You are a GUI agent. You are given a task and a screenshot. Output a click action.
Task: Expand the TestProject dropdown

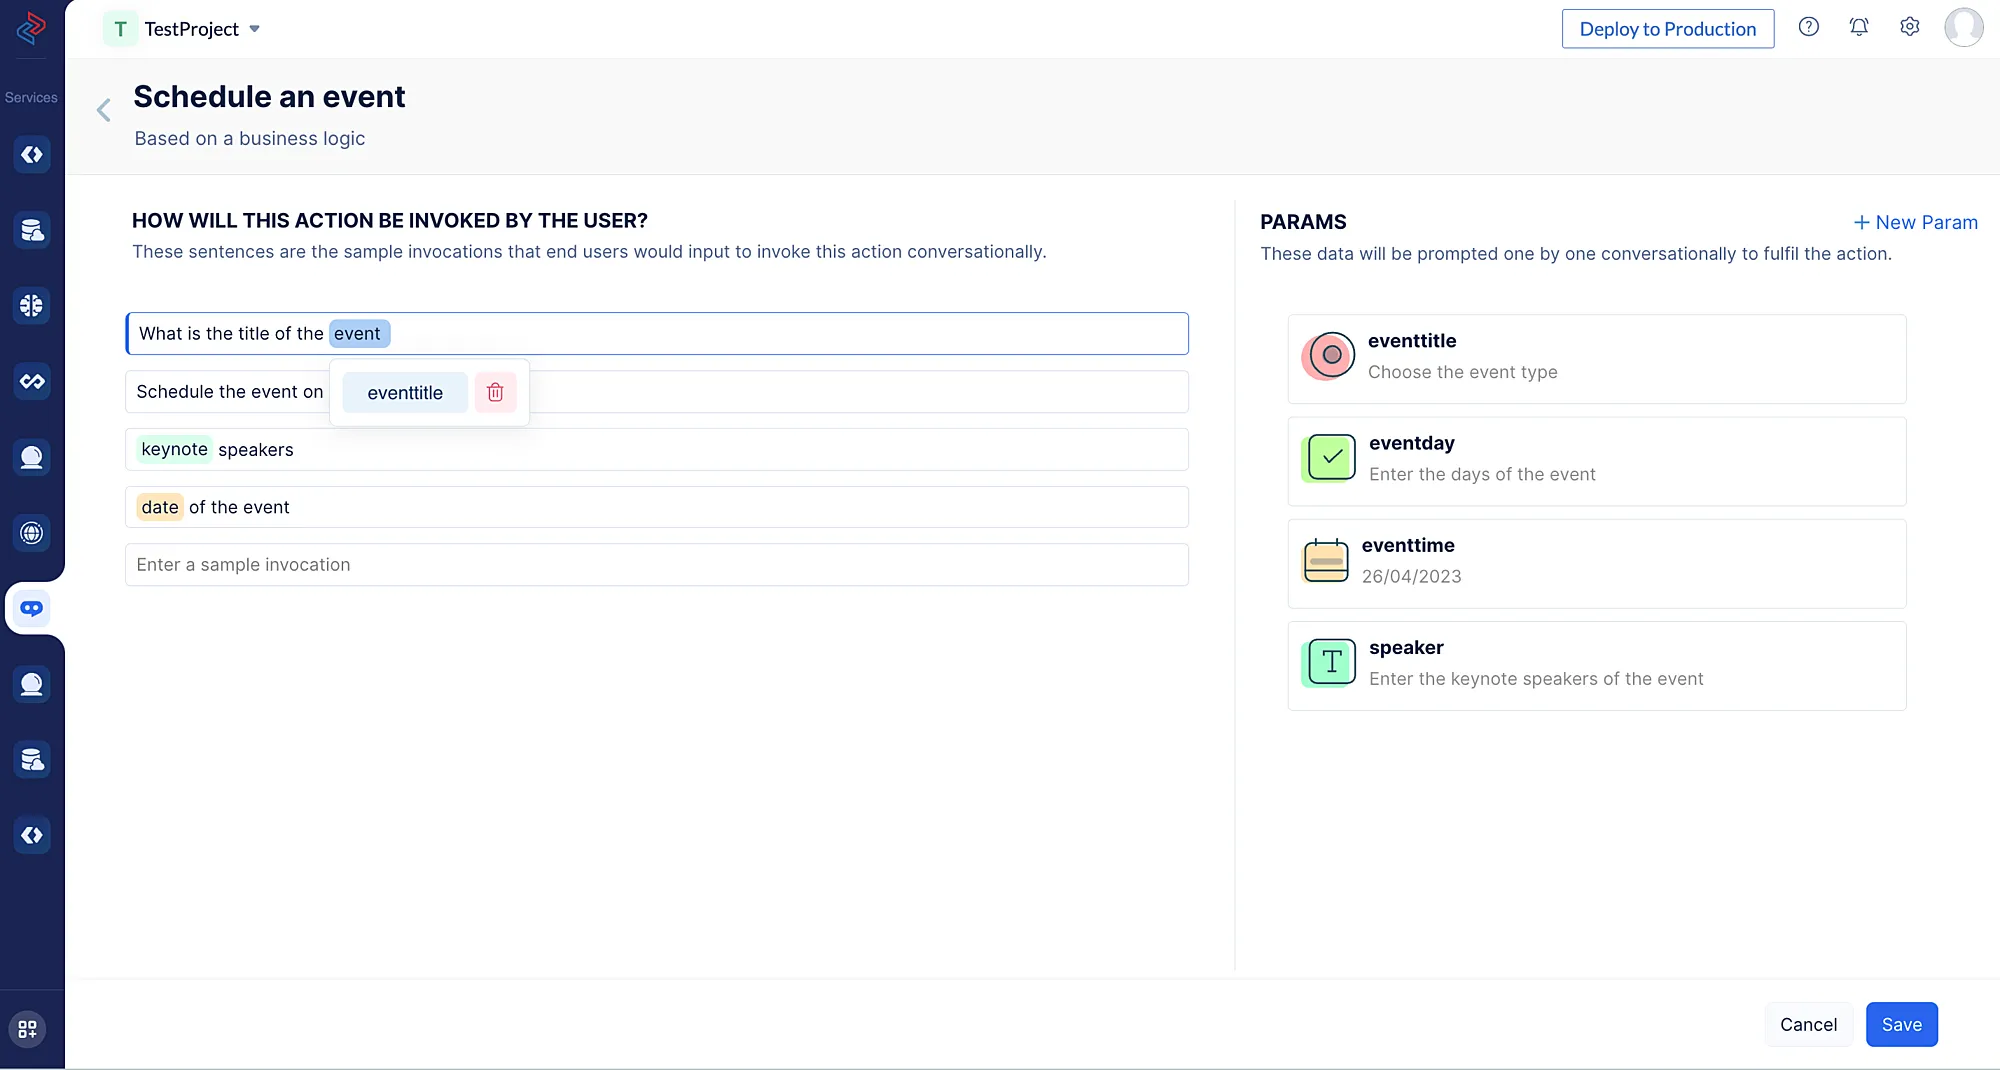pyautogui.click(x=254, y=29)
